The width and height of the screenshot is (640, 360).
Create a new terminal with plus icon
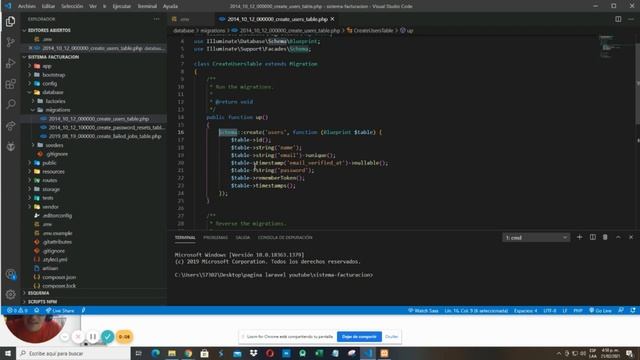tap(579, 237)
